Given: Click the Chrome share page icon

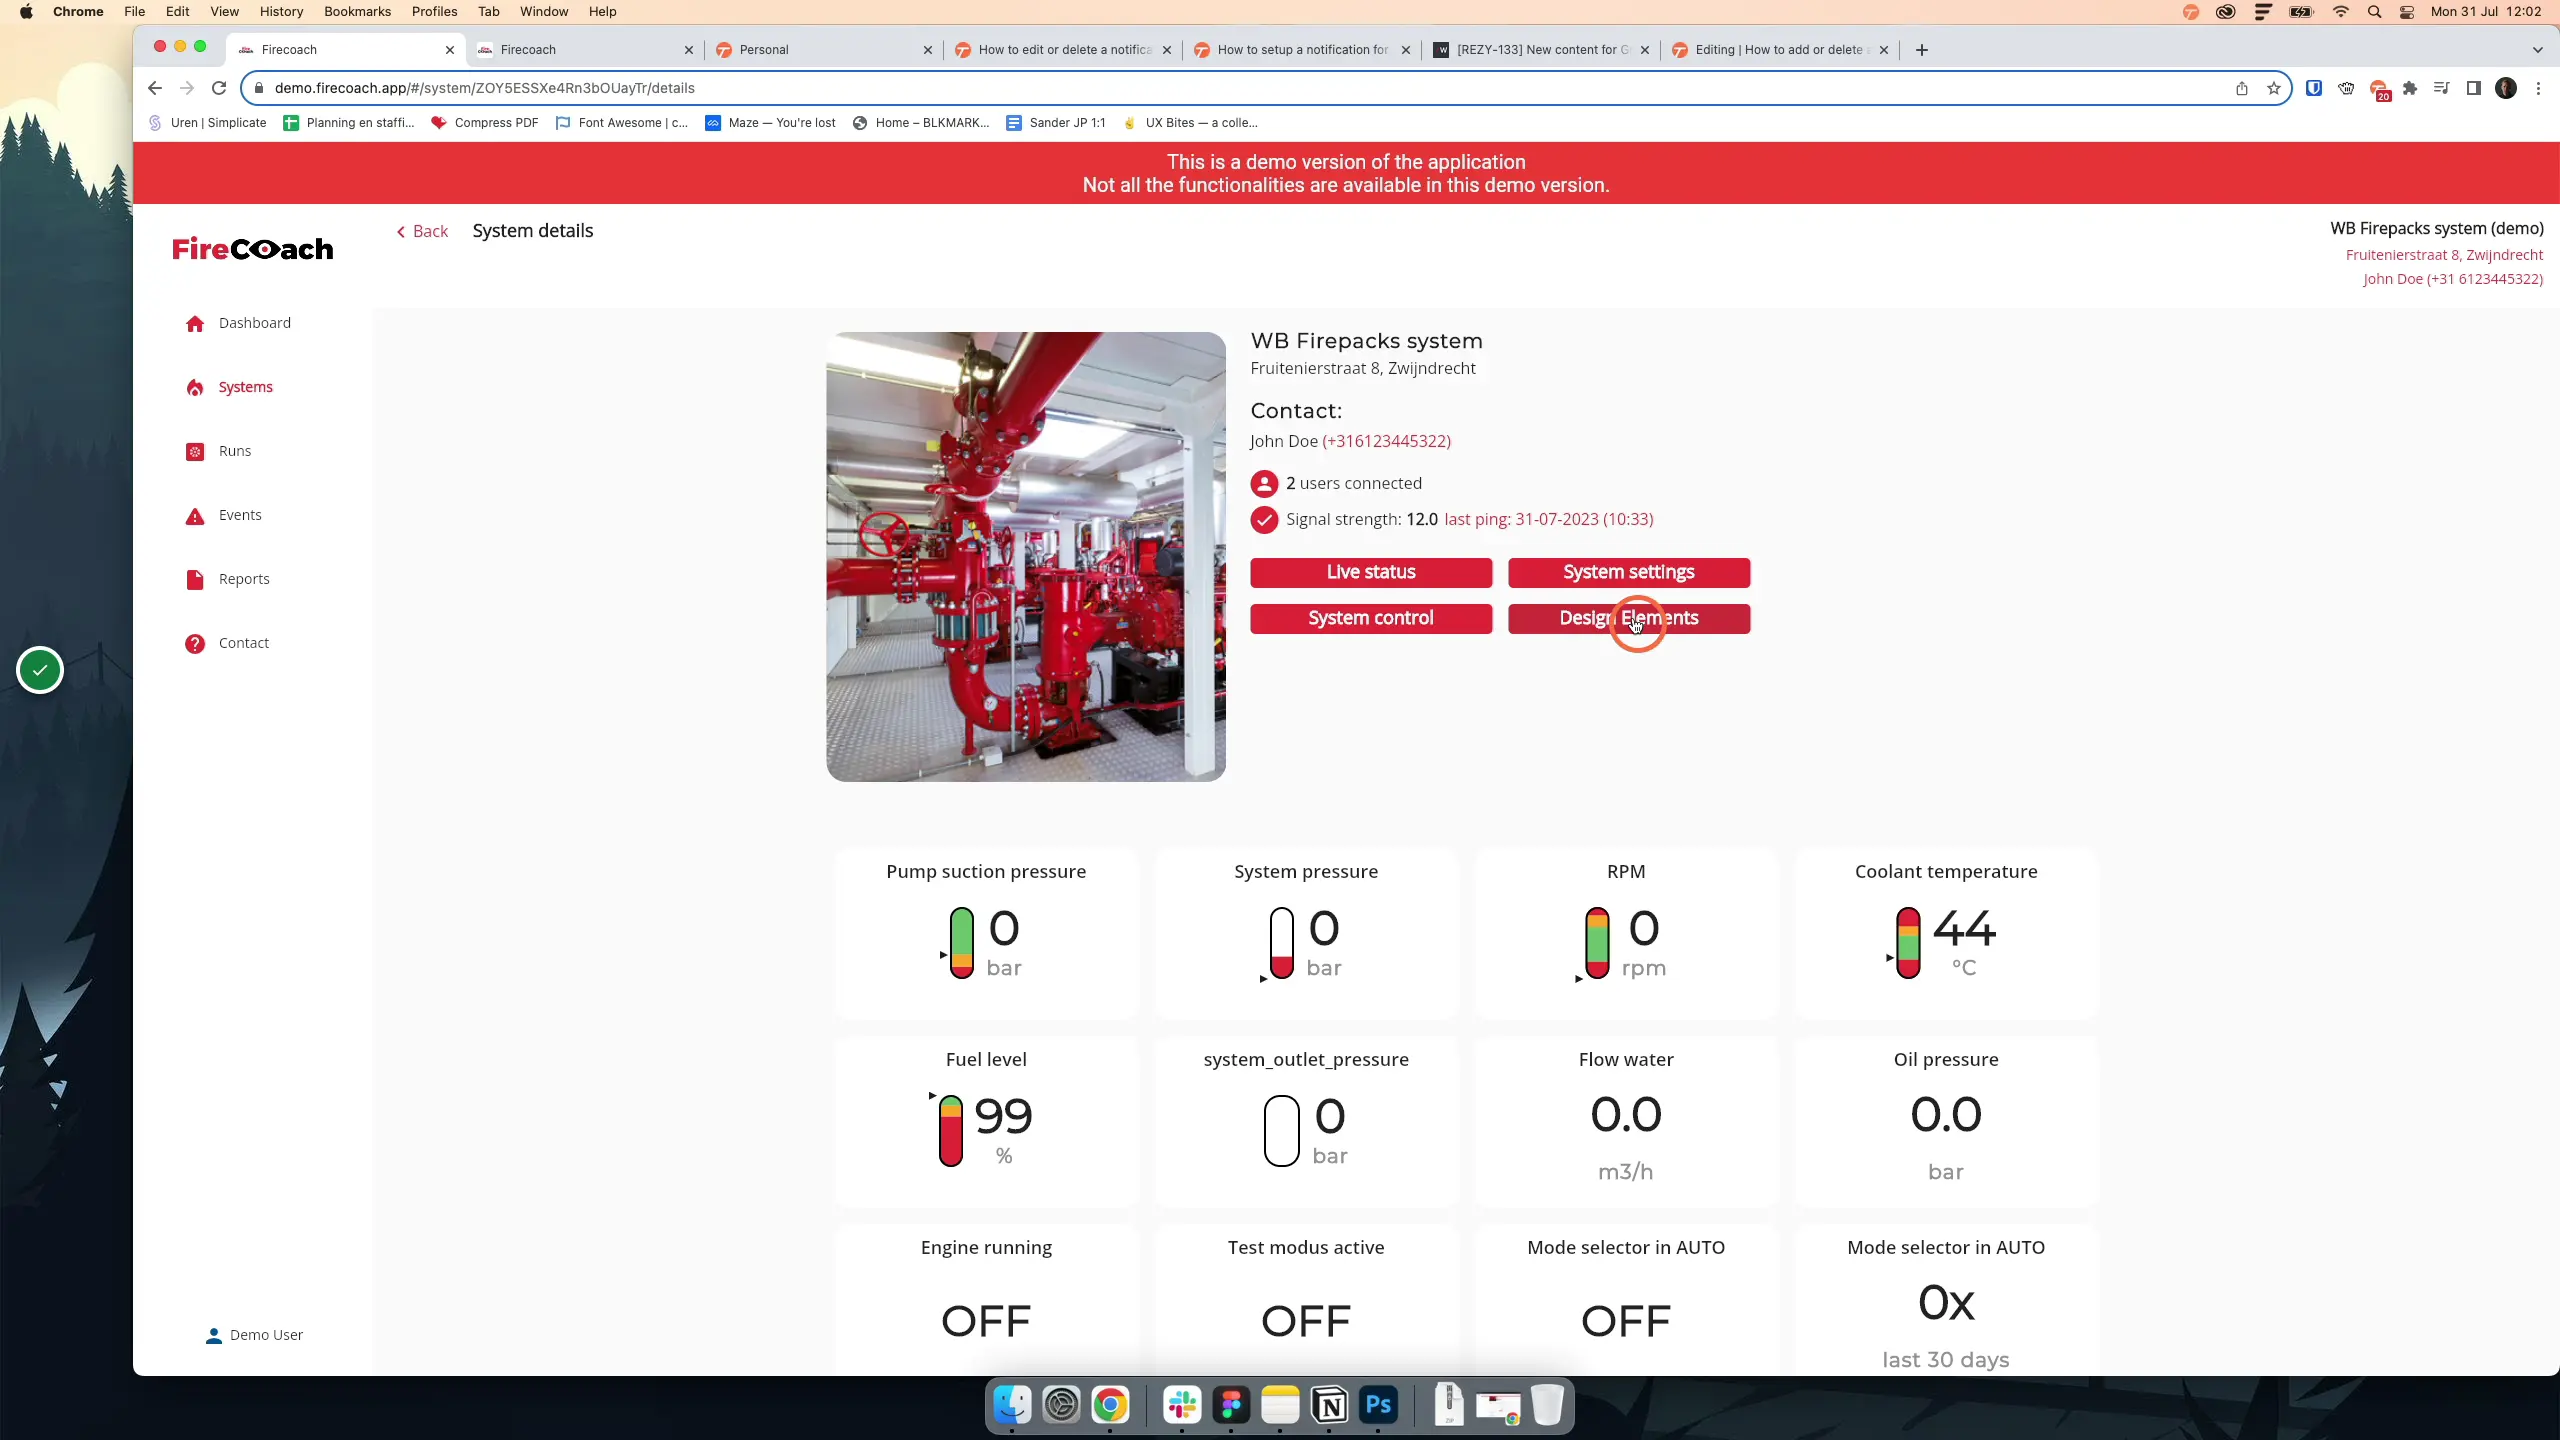Looking at the screenshot, I should 2242,88.
